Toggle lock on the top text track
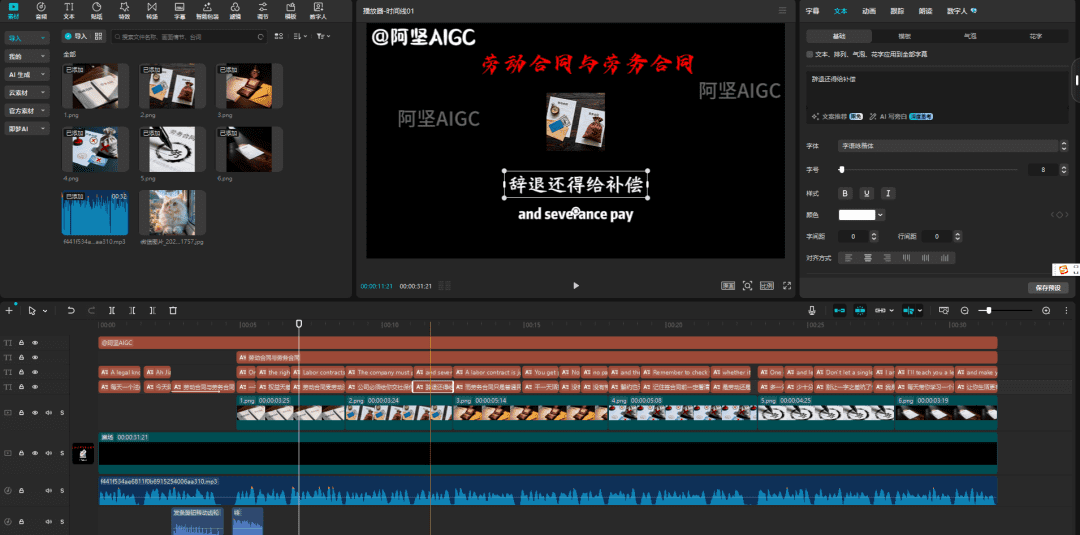 (21, 343)
